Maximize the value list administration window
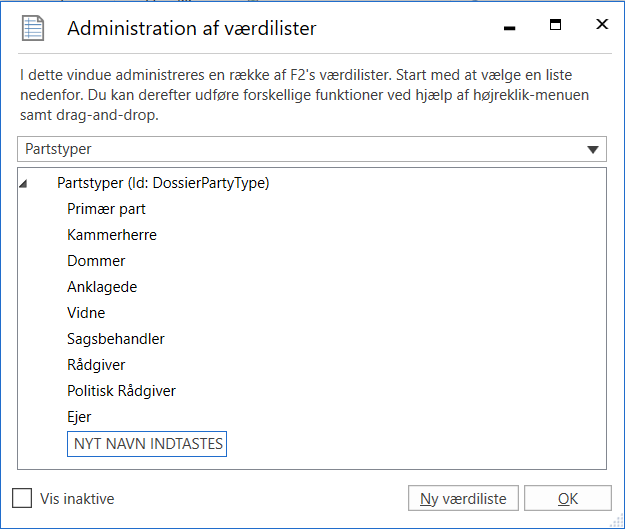Screen dimensions: 625x529 (x=556, y=25)
